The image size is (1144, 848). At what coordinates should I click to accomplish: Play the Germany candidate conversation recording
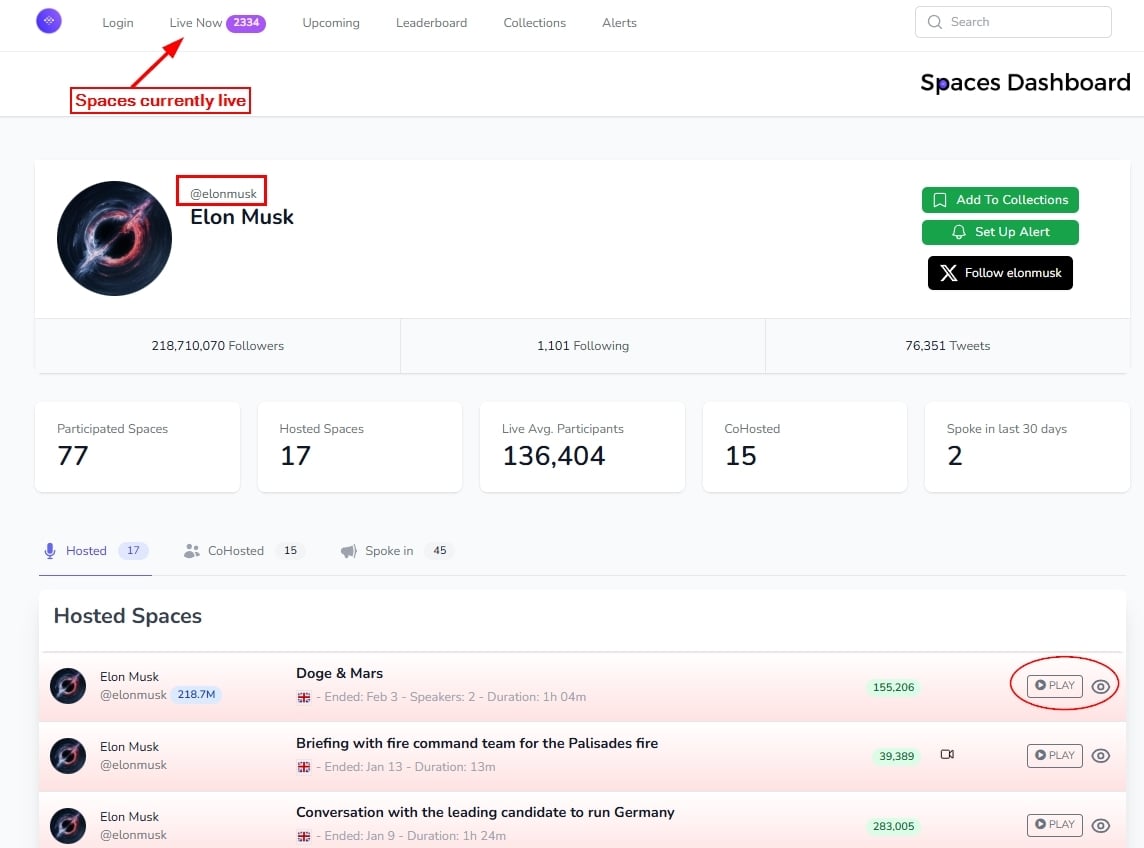click(x=1054, y=825)
